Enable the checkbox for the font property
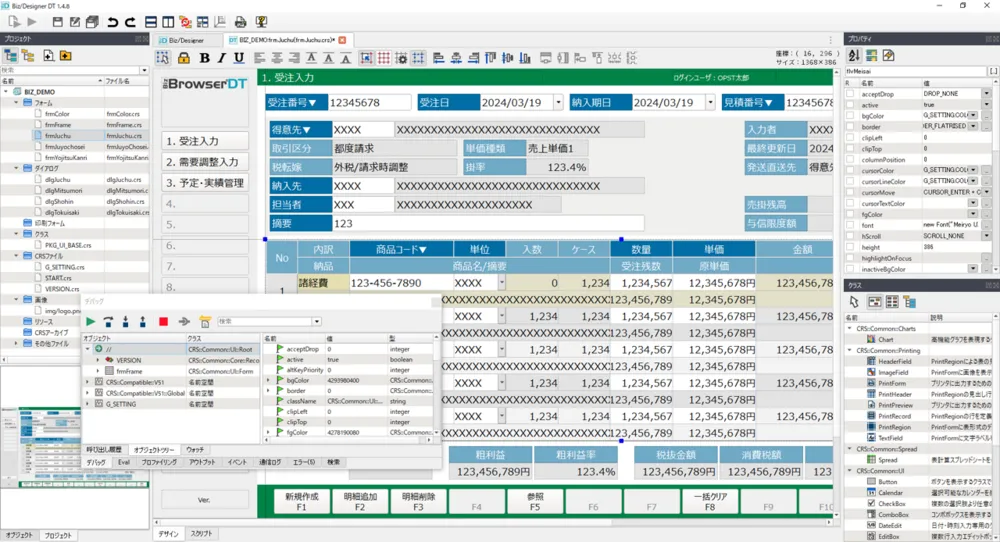The height and width of the screenshot is (542, 1000). pyautogui.click(x=851, y=225)
